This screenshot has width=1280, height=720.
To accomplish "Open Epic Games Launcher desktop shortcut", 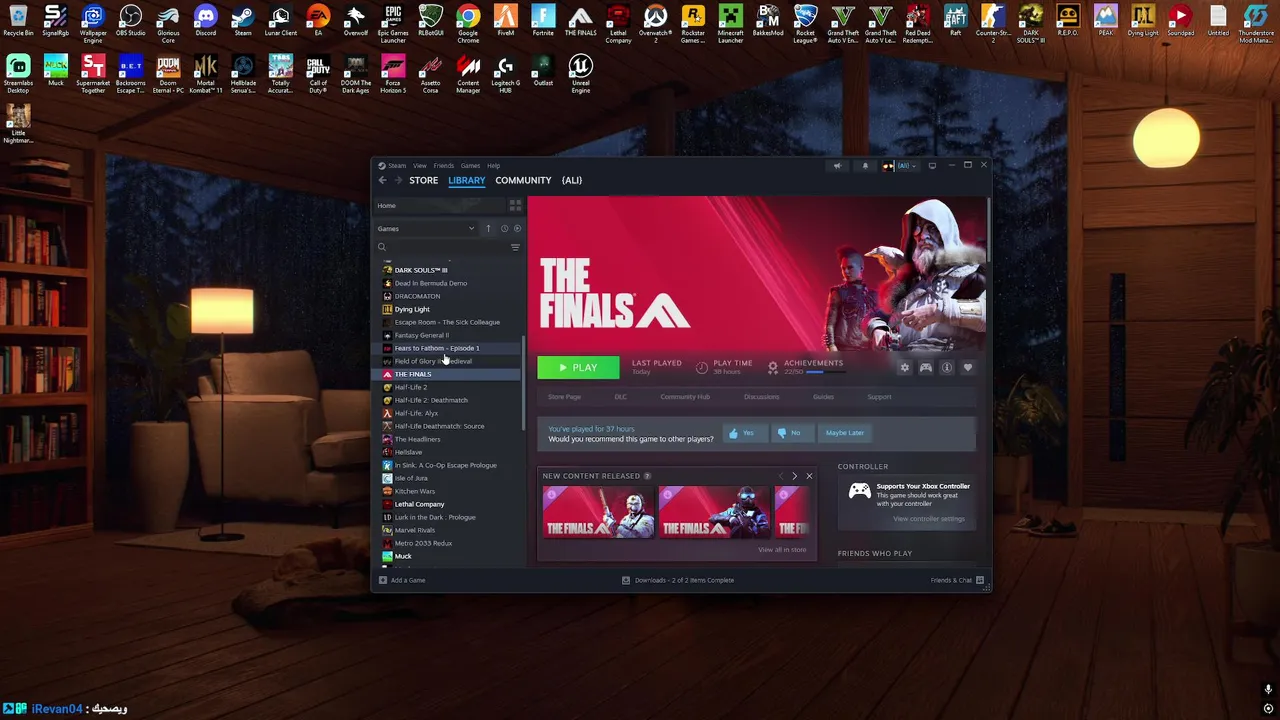I will [x=393, y=24].
